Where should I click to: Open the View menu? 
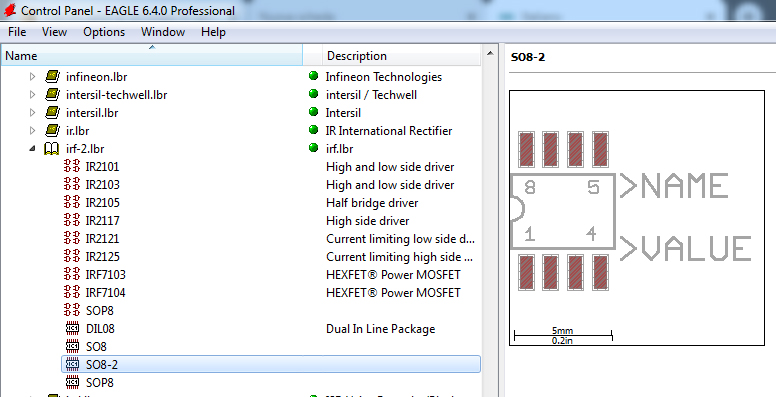click(x=54, y=32)
